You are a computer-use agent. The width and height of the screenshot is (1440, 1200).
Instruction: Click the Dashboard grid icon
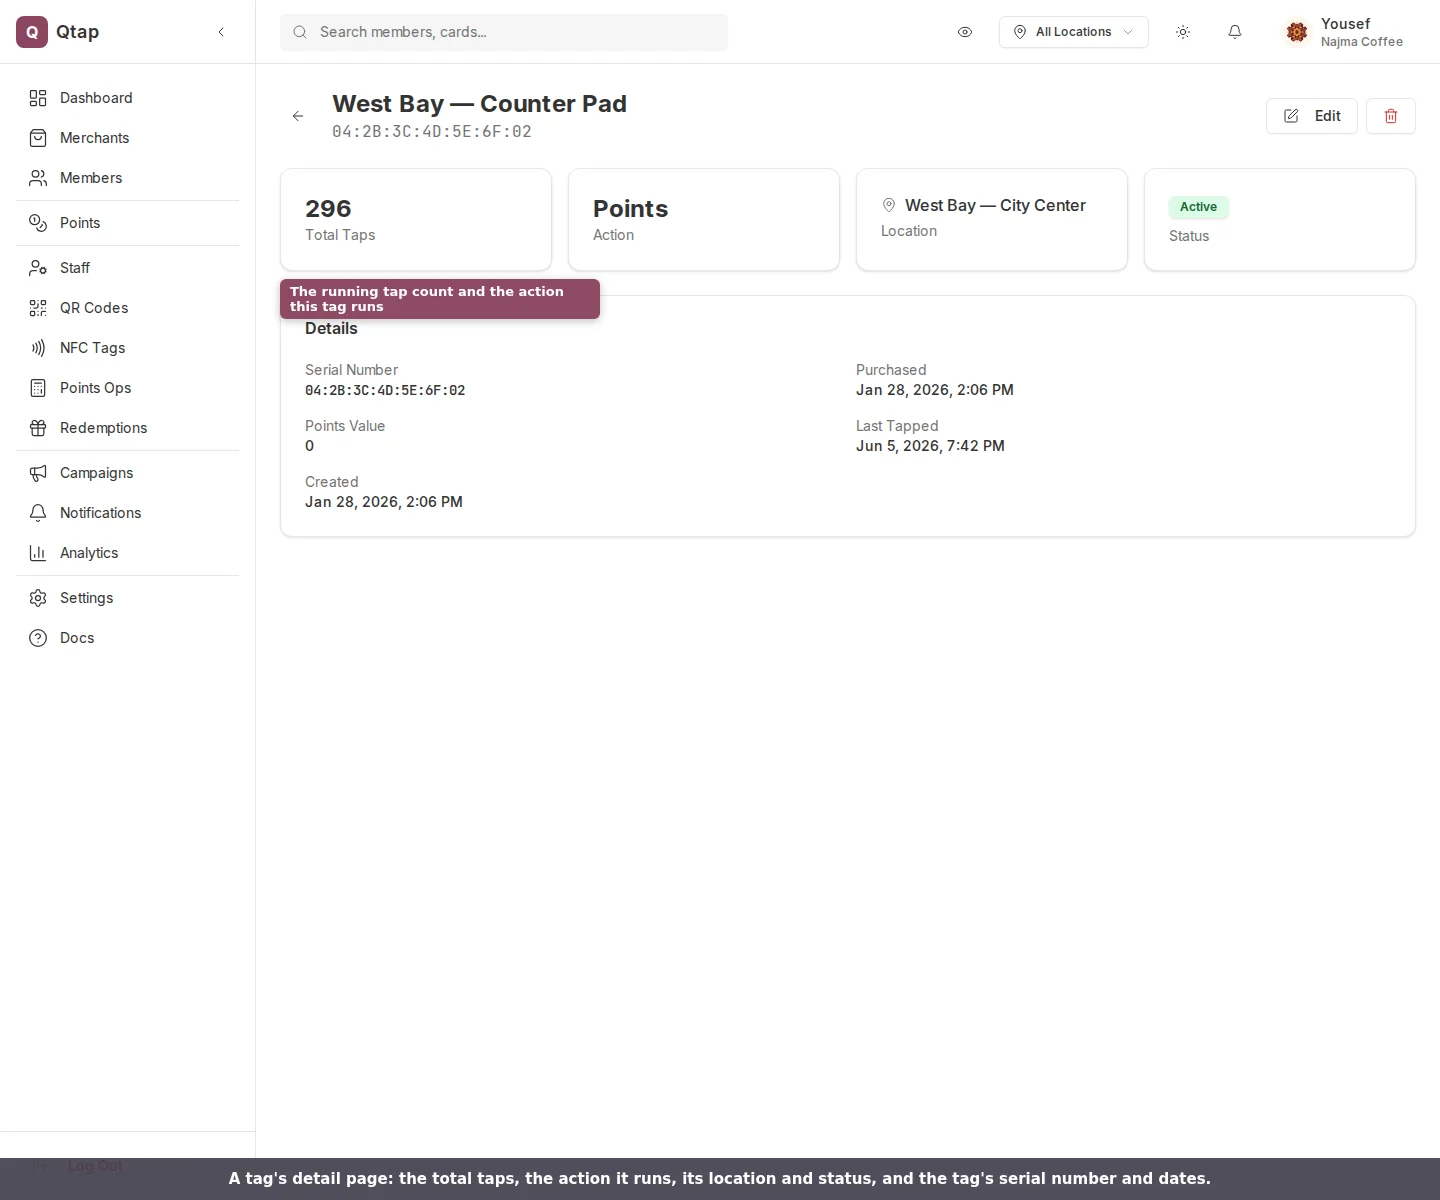pos(38,98)
